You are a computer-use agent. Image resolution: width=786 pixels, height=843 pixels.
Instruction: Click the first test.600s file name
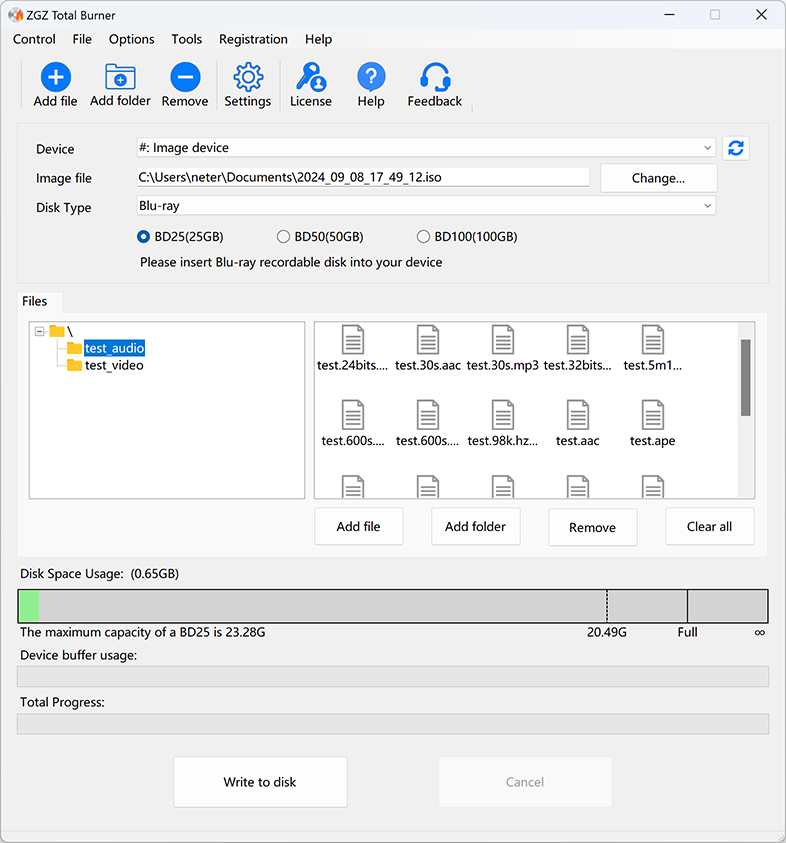(x=353, y=441)
